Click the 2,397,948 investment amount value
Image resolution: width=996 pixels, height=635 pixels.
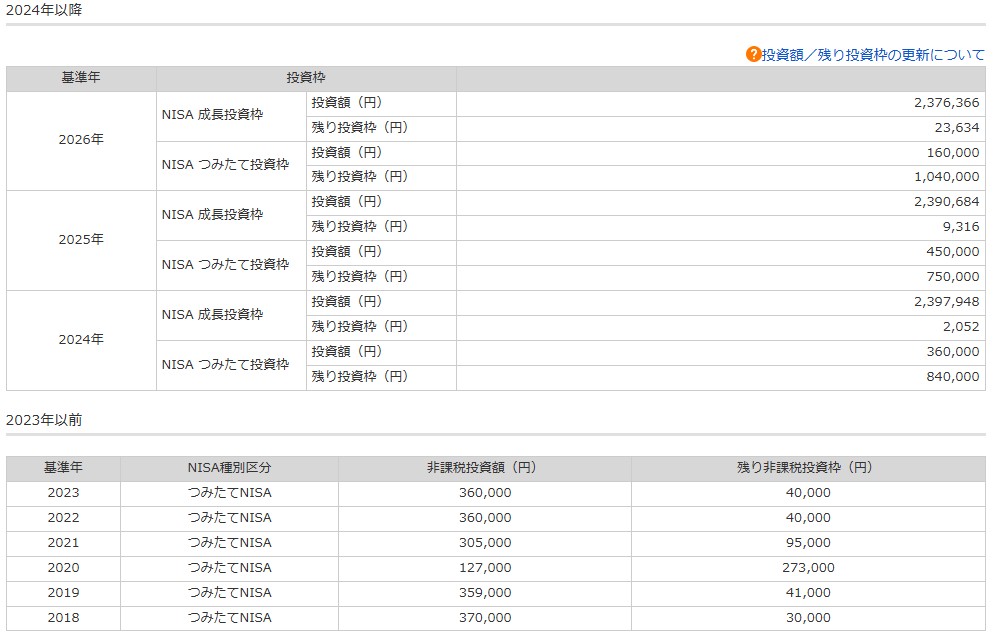pos(946,302)
